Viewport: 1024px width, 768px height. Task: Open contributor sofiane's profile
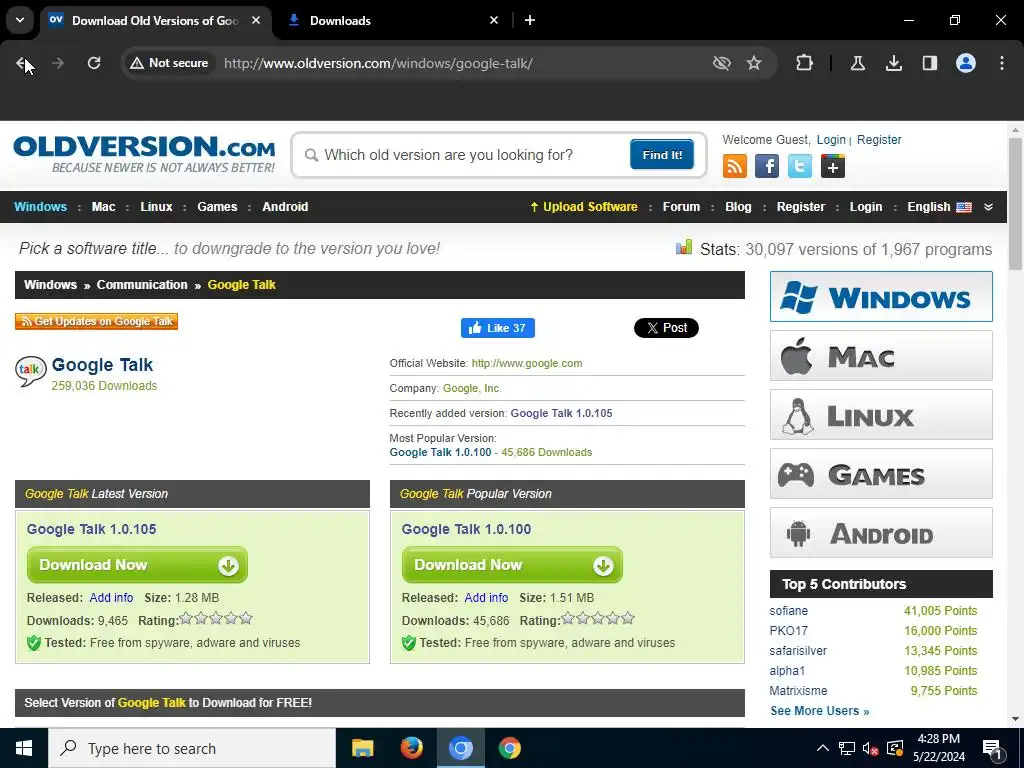[x=788, y=611]
